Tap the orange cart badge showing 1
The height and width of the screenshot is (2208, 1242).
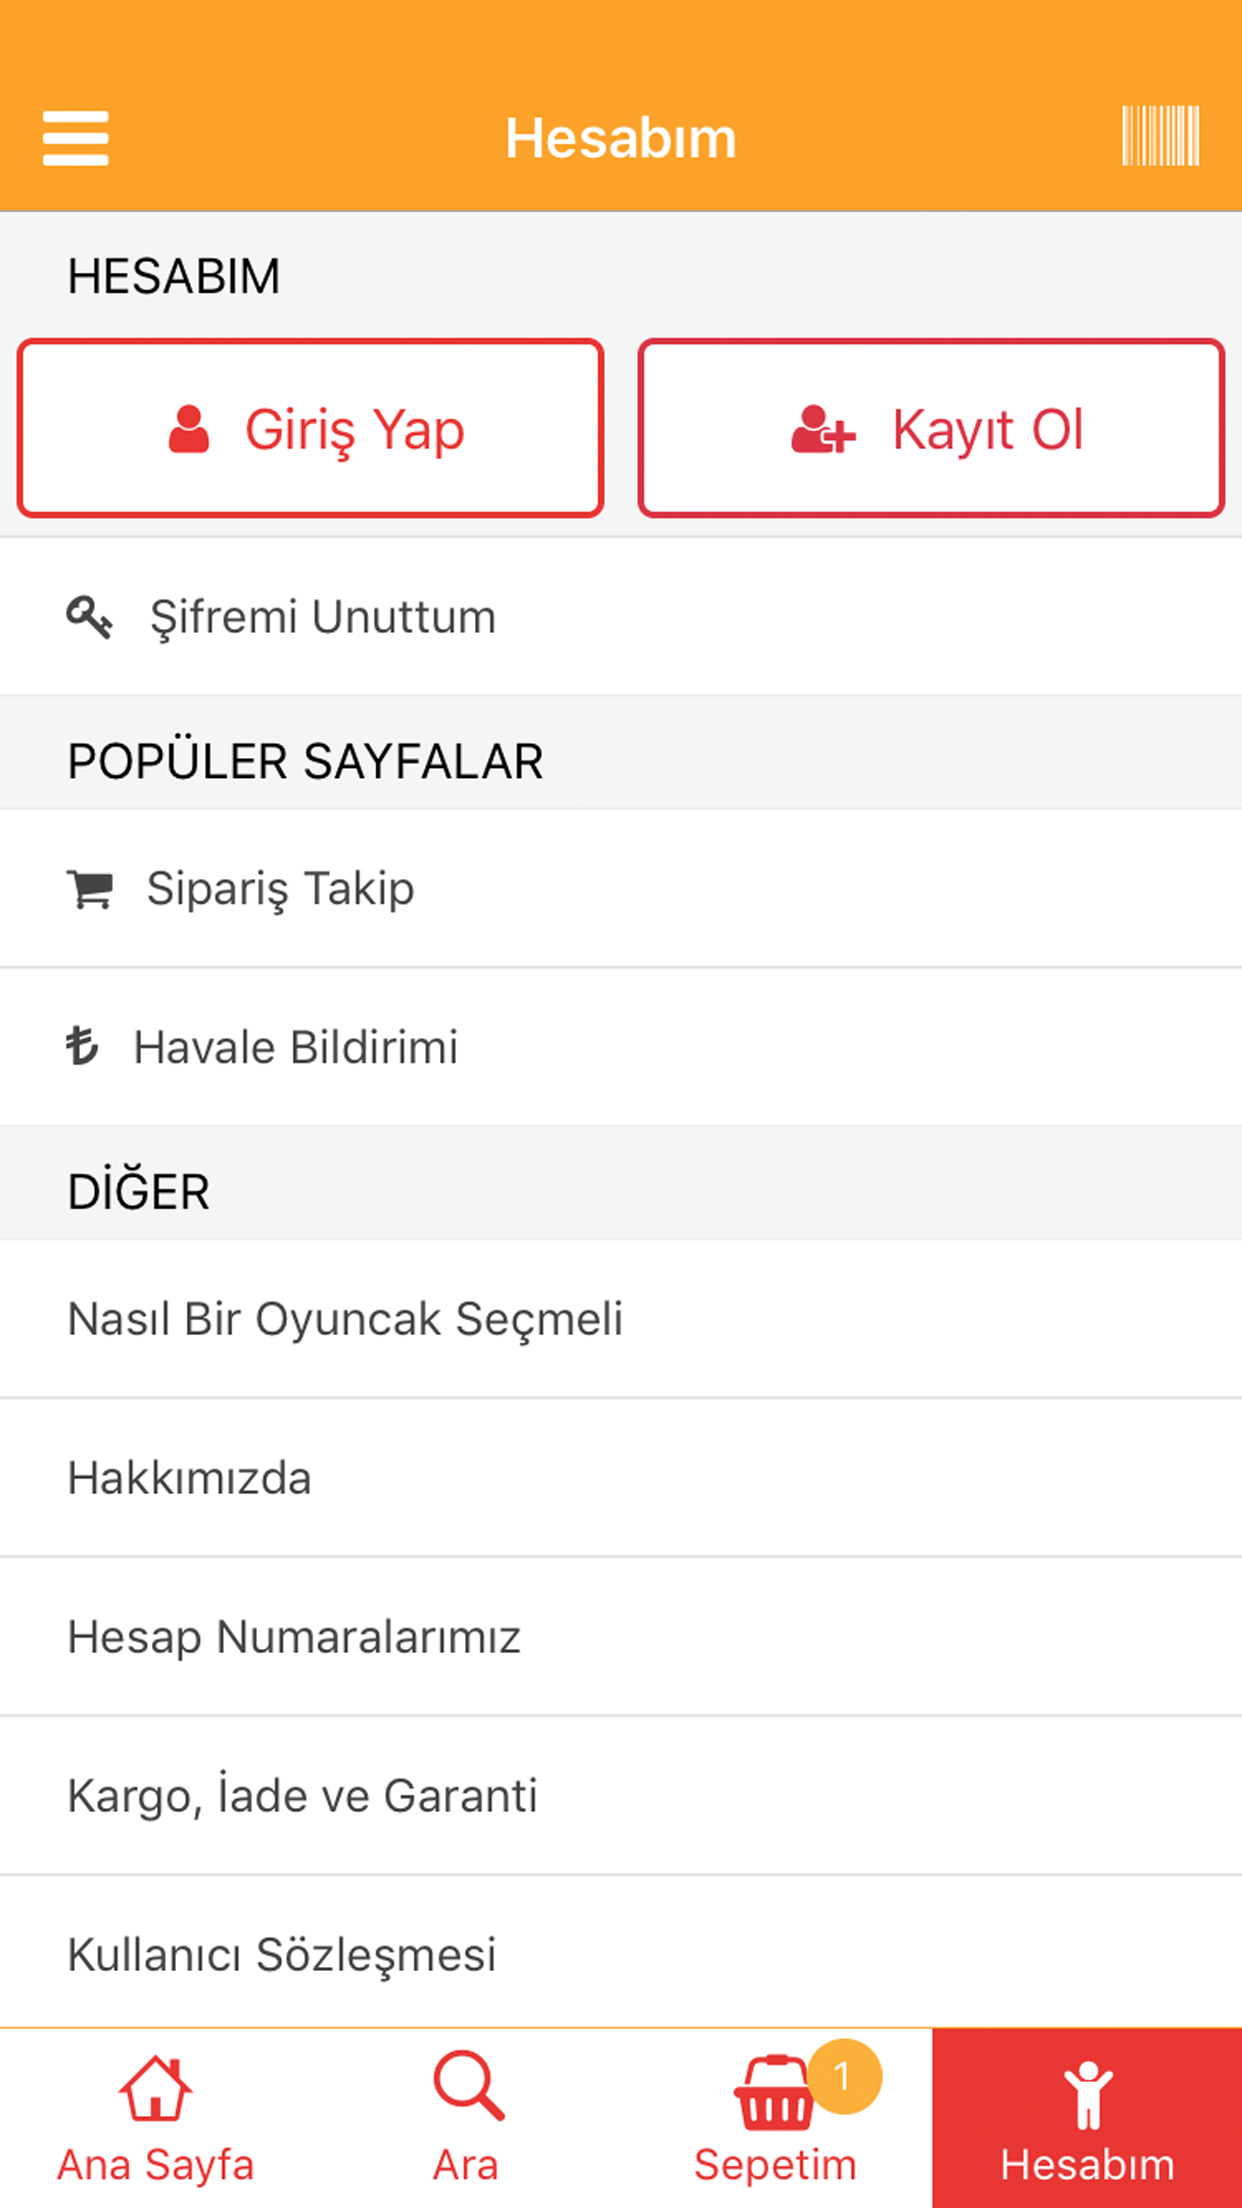[x=844, y=2077]
